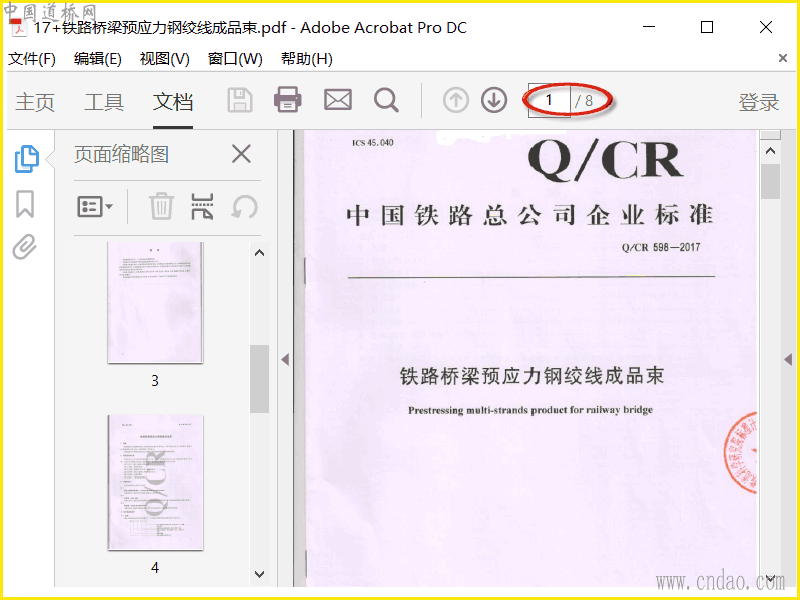
Task: Click the thumbnail panel scrollbar thumb
Action: (x=259, y=379)
